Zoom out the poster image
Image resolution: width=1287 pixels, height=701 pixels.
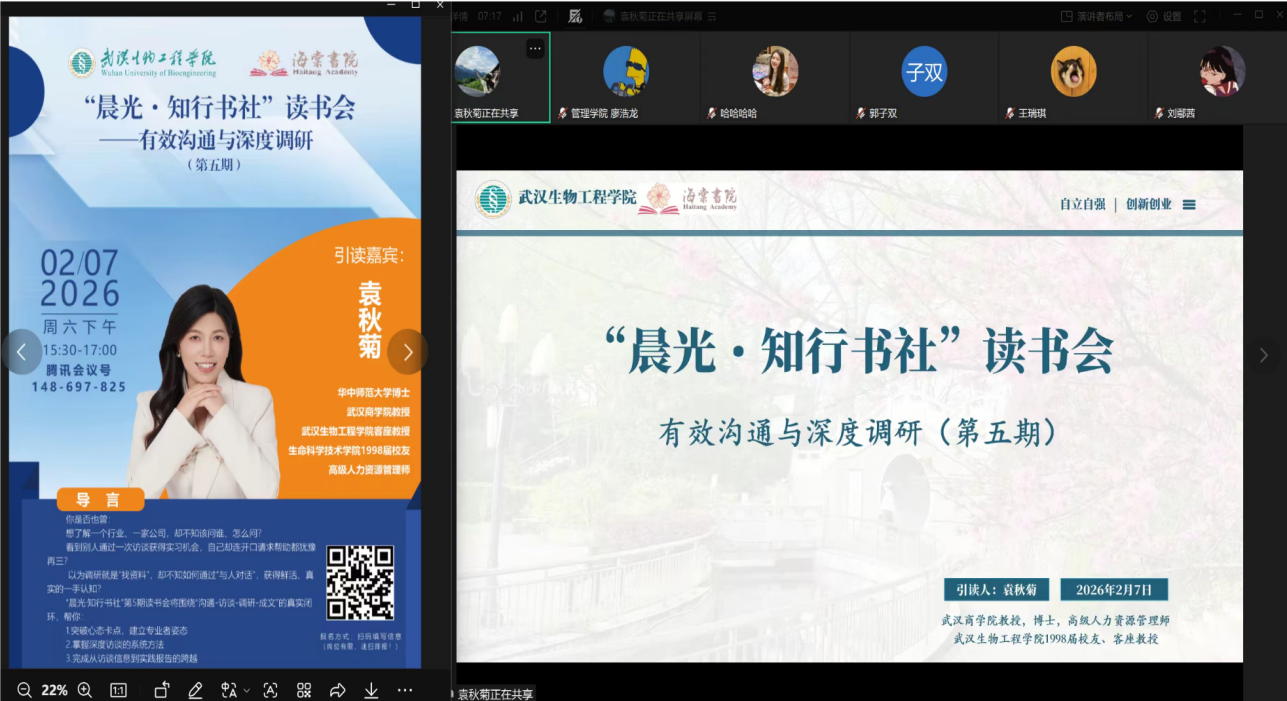(24, 690)
